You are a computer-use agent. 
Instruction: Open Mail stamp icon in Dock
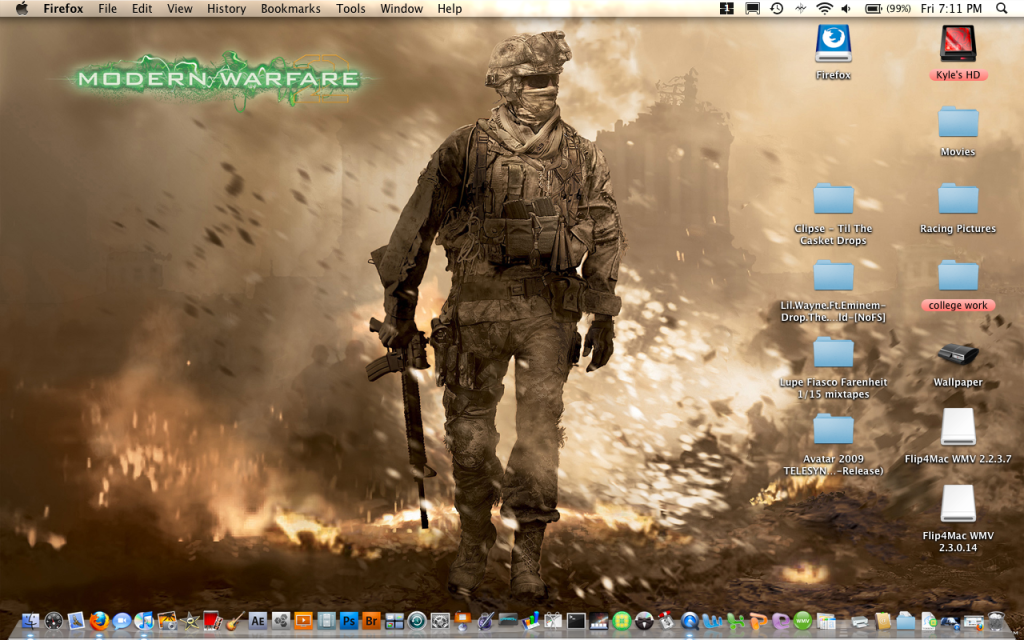click(76, 620)
